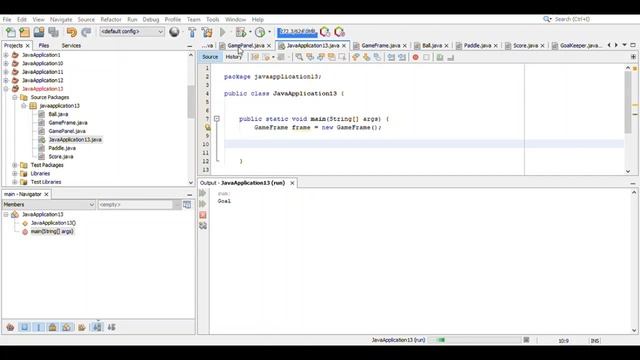Screen dimensions: 640x360
Task: Collapse the JavaApplication13 project node
Action: tap(6, 89)
